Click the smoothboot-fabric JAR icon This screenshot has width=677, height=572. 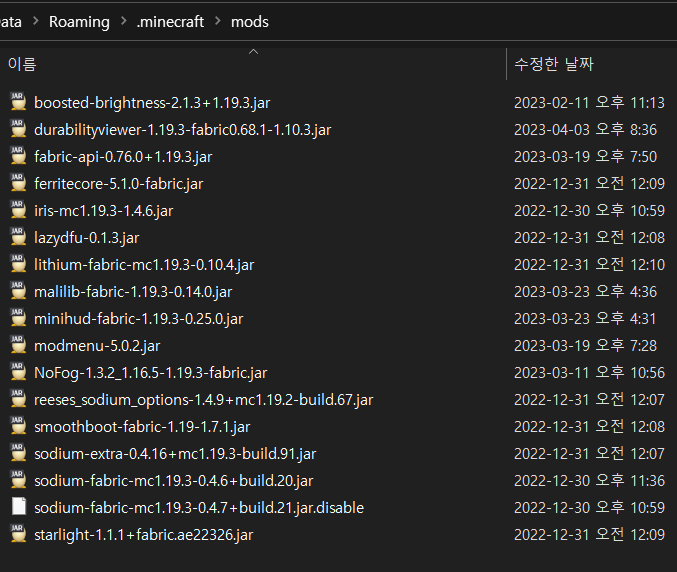18,426
